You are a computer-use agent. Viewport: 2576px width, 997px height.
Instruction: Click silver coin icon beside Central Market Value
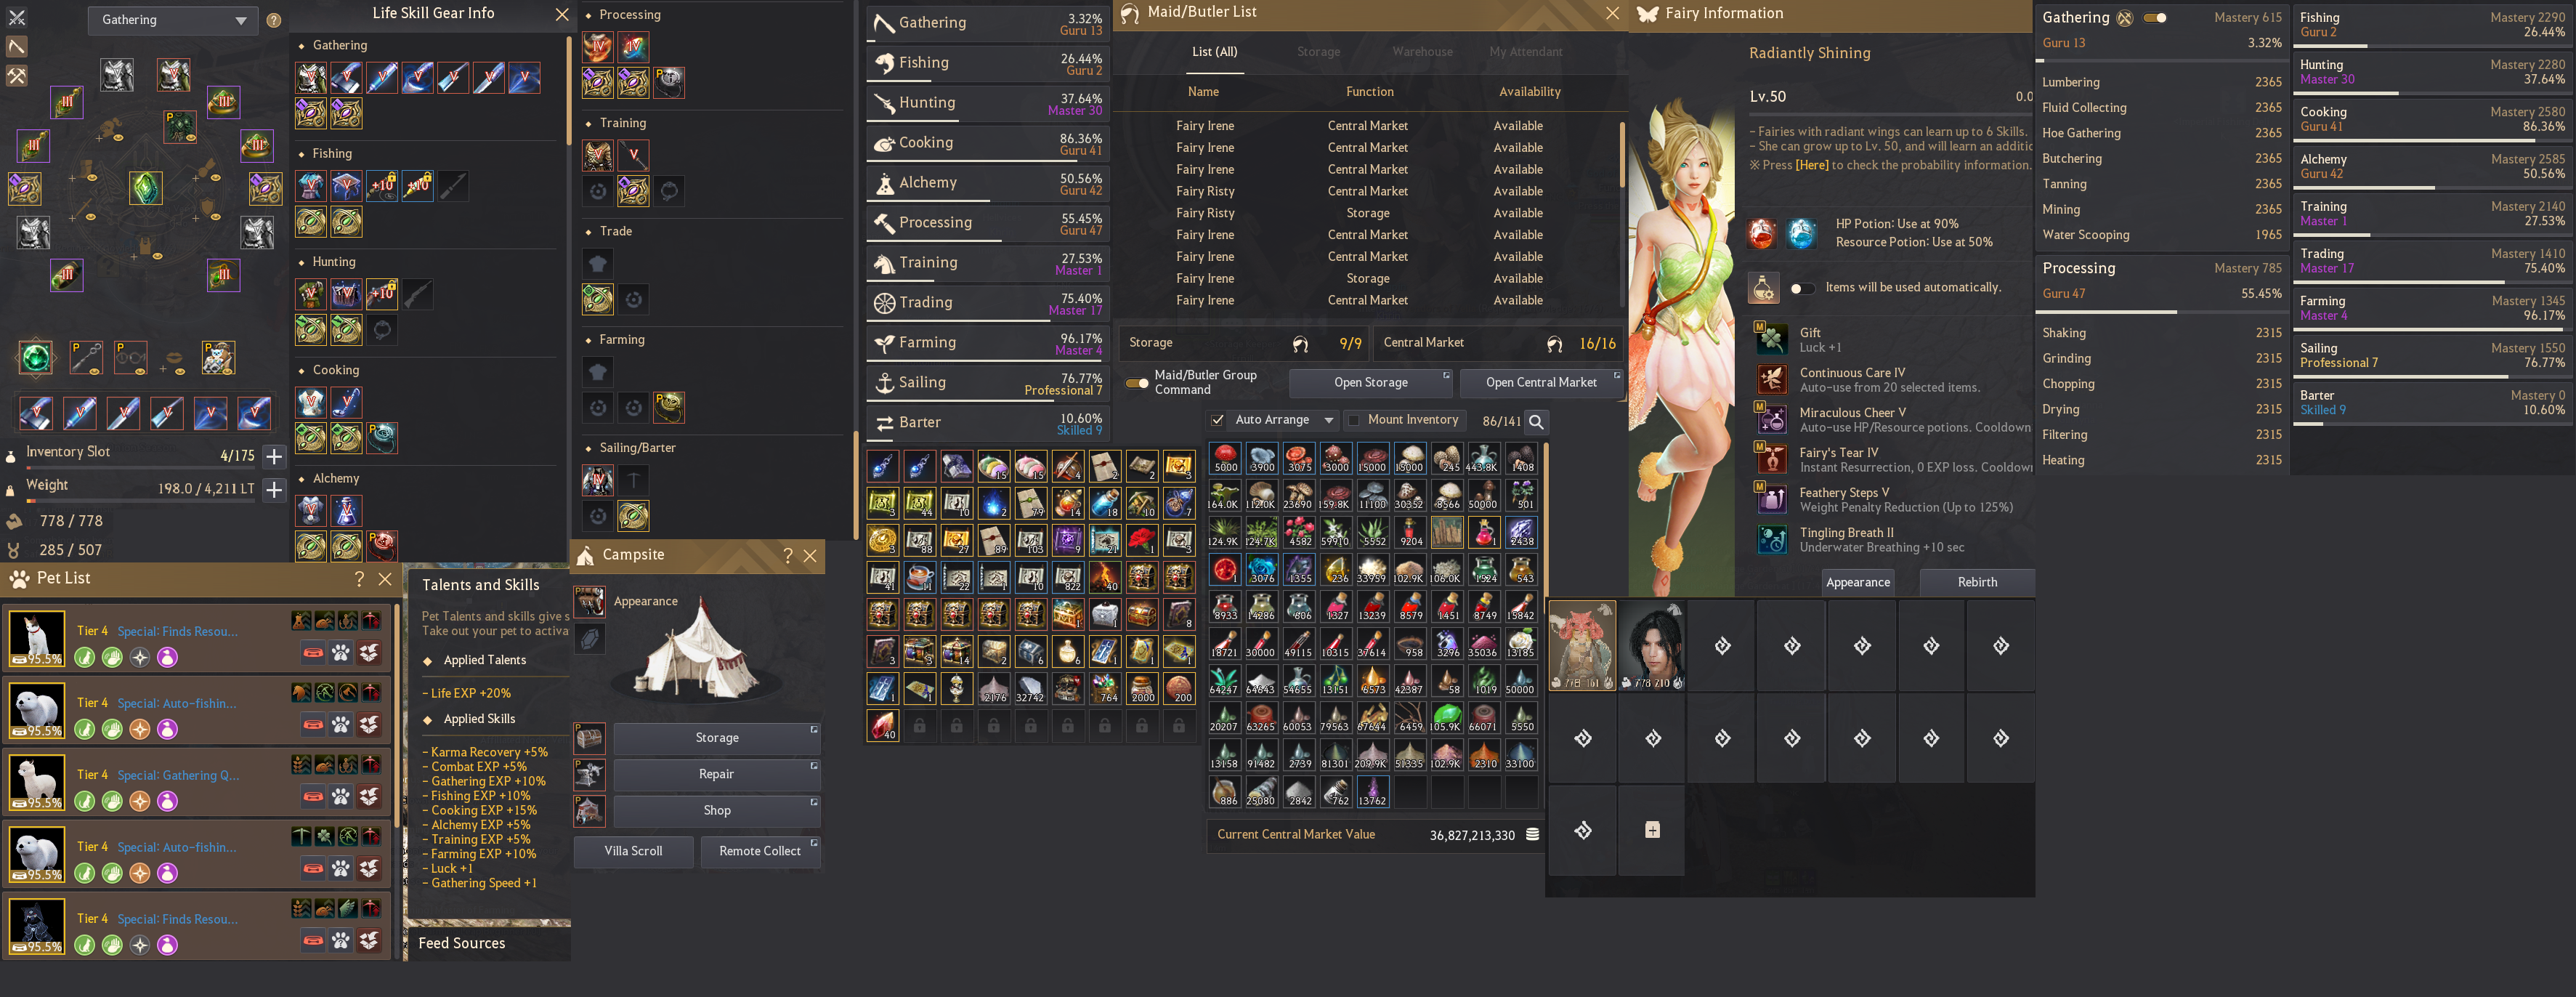1532,835
